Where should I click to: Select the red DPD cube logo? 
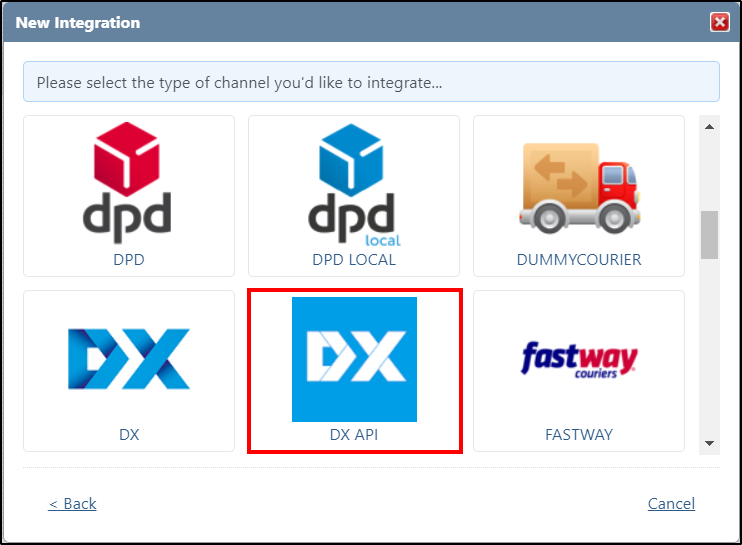click(127, 183)
